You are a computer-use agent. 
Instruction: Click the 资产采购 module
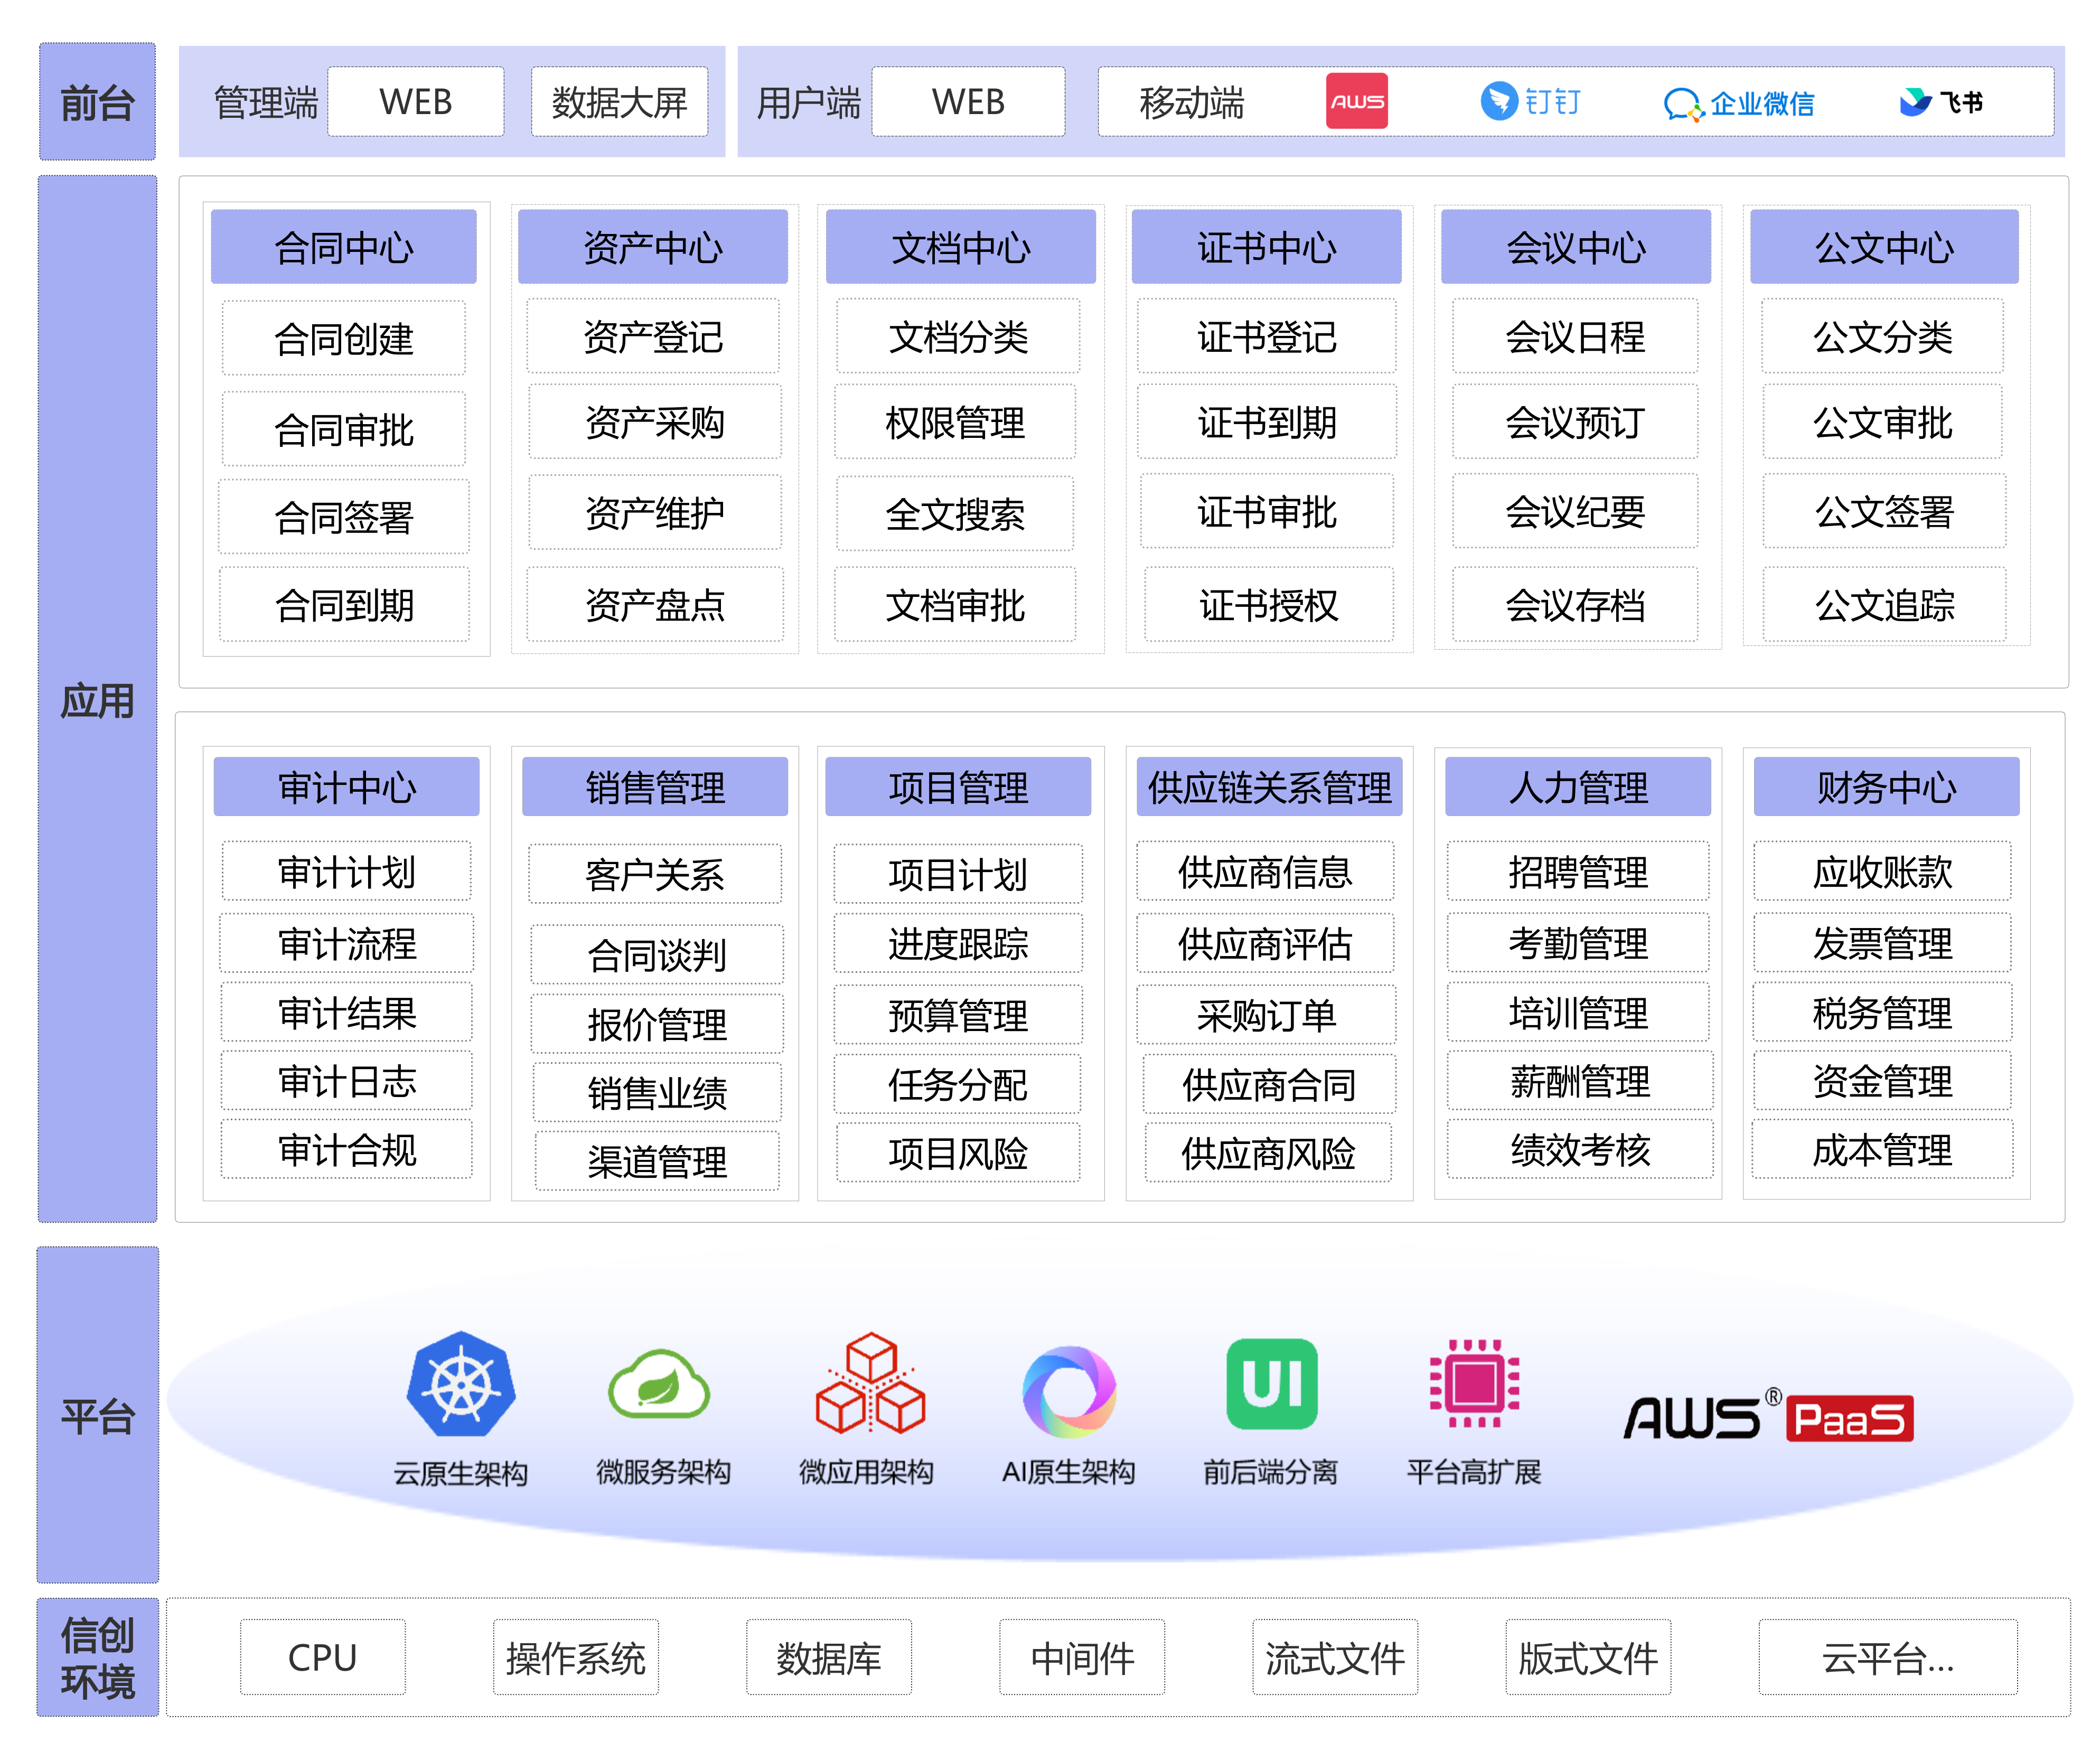pyautogui.click(x=654, y=422)
